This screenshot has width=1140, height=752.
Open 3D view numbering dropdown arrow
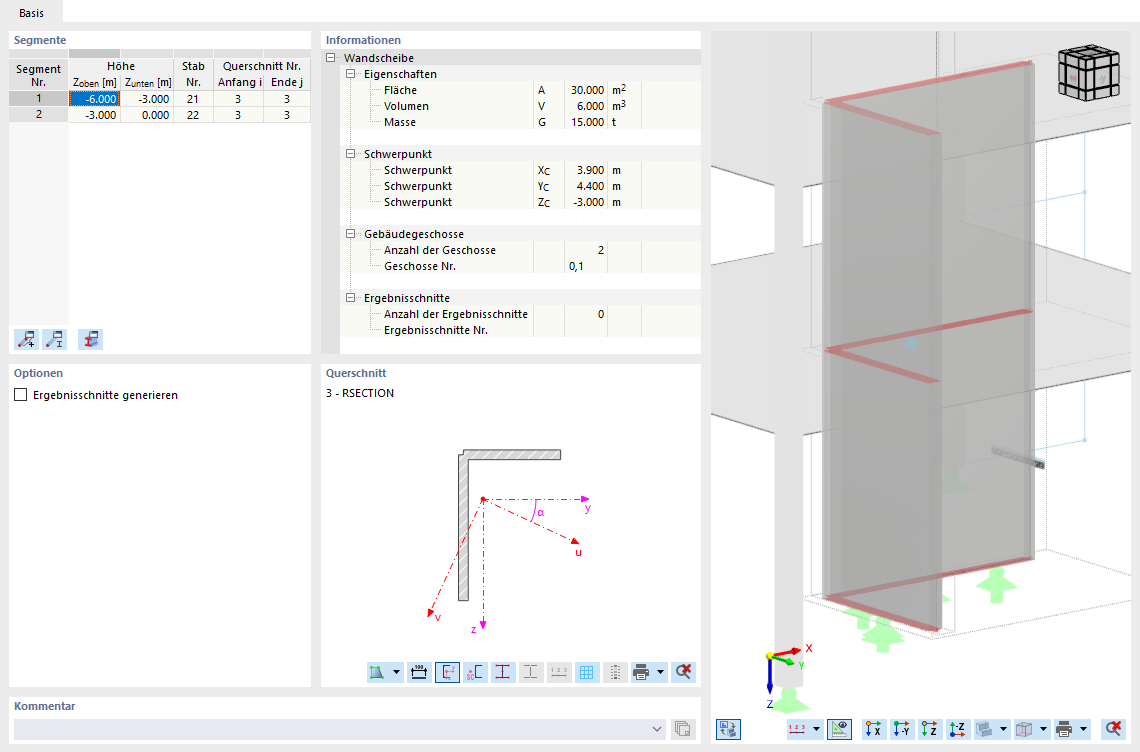tap(816, 729)
